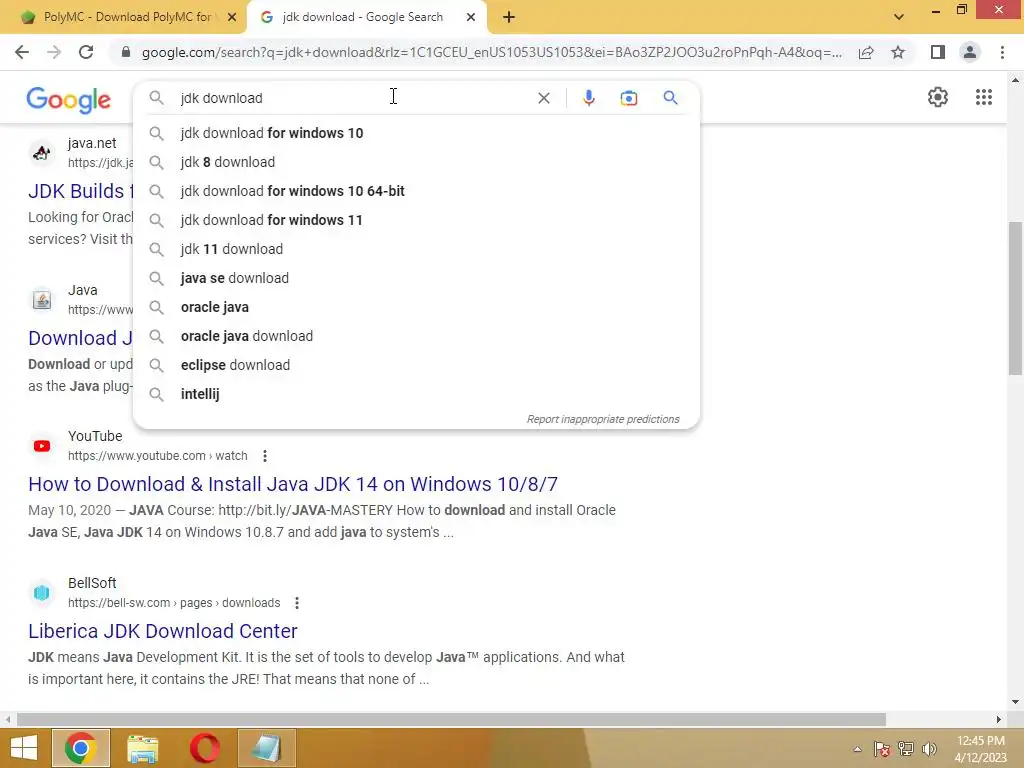
Task: Bookmark this page with the star icon
Action: tap(898, 52)
